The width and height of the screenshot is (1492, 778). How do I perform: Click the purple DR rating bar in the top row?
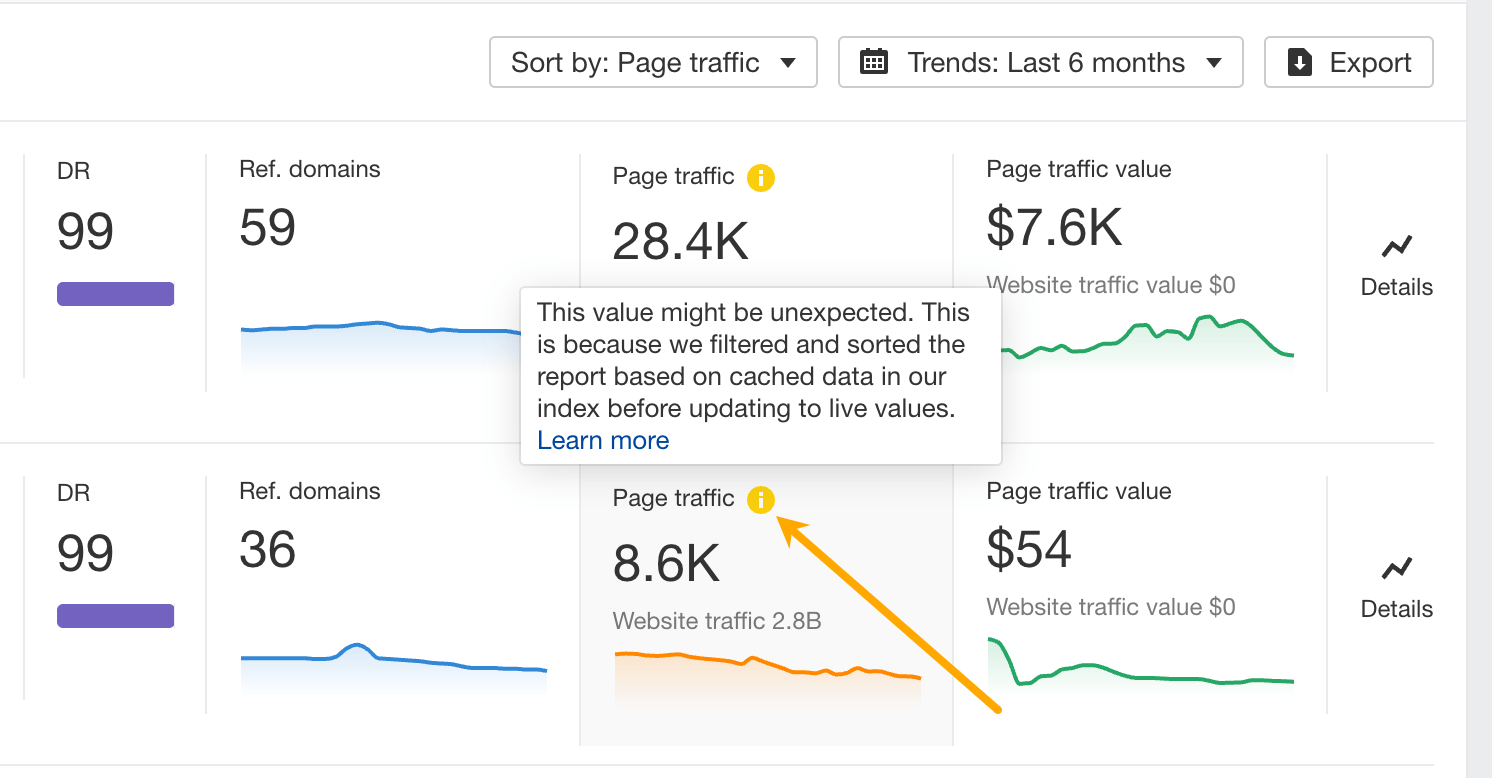point(115,293)
